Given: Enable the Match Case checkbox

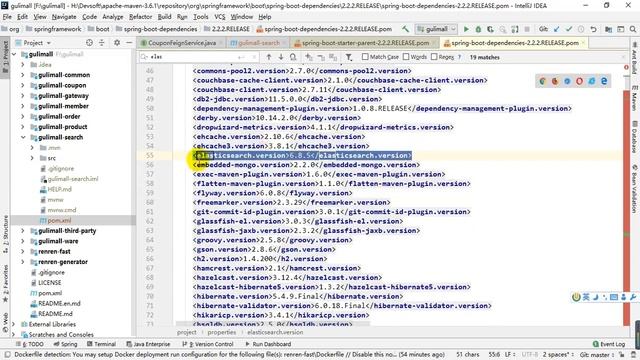Looking at the screenshot, I should (x=365, y=57).
